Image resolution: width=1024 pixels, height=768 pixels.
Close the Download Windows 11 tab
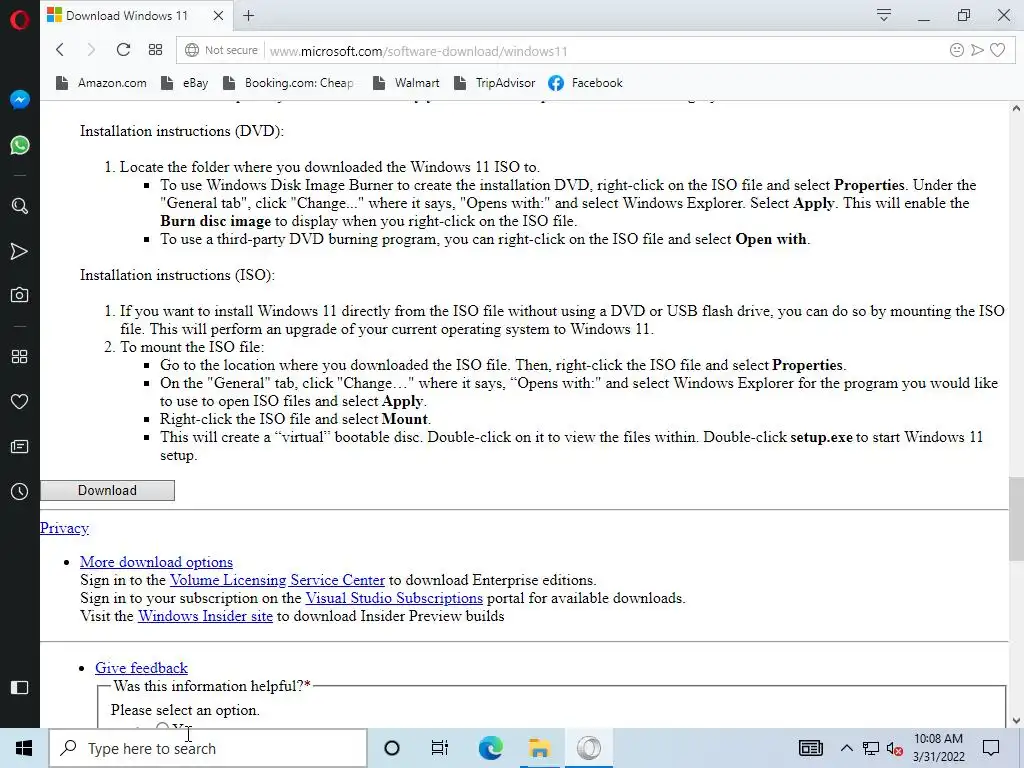tap(219, 16)
